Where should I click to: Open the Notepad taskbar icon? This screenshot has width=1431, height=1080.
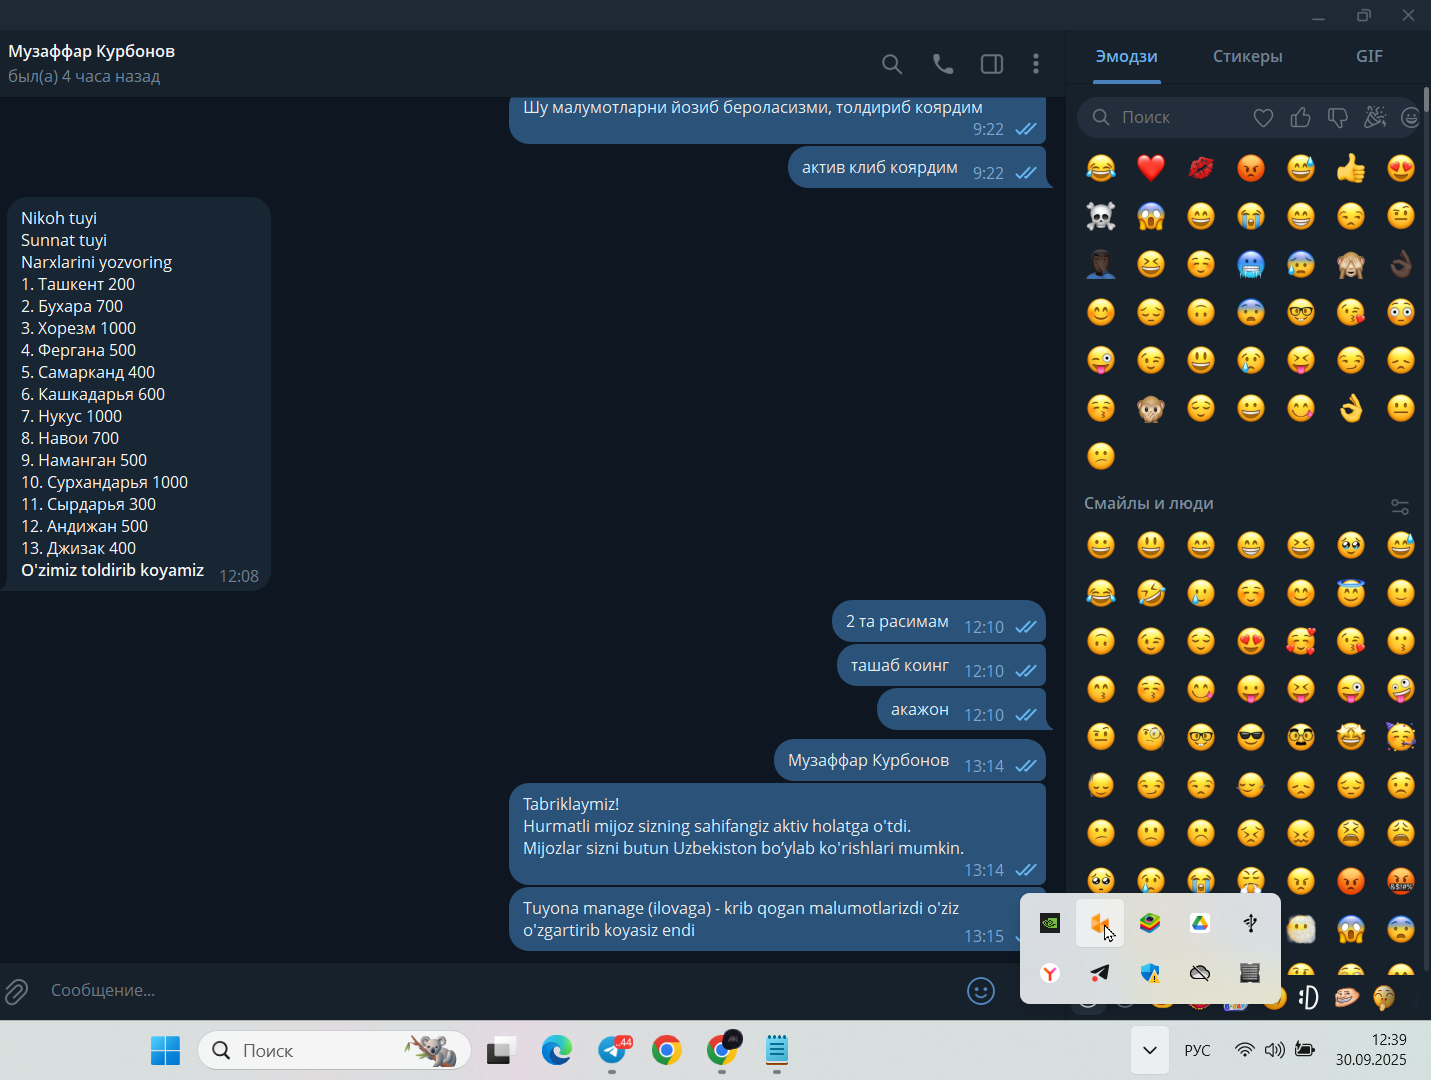point(777,1050)
